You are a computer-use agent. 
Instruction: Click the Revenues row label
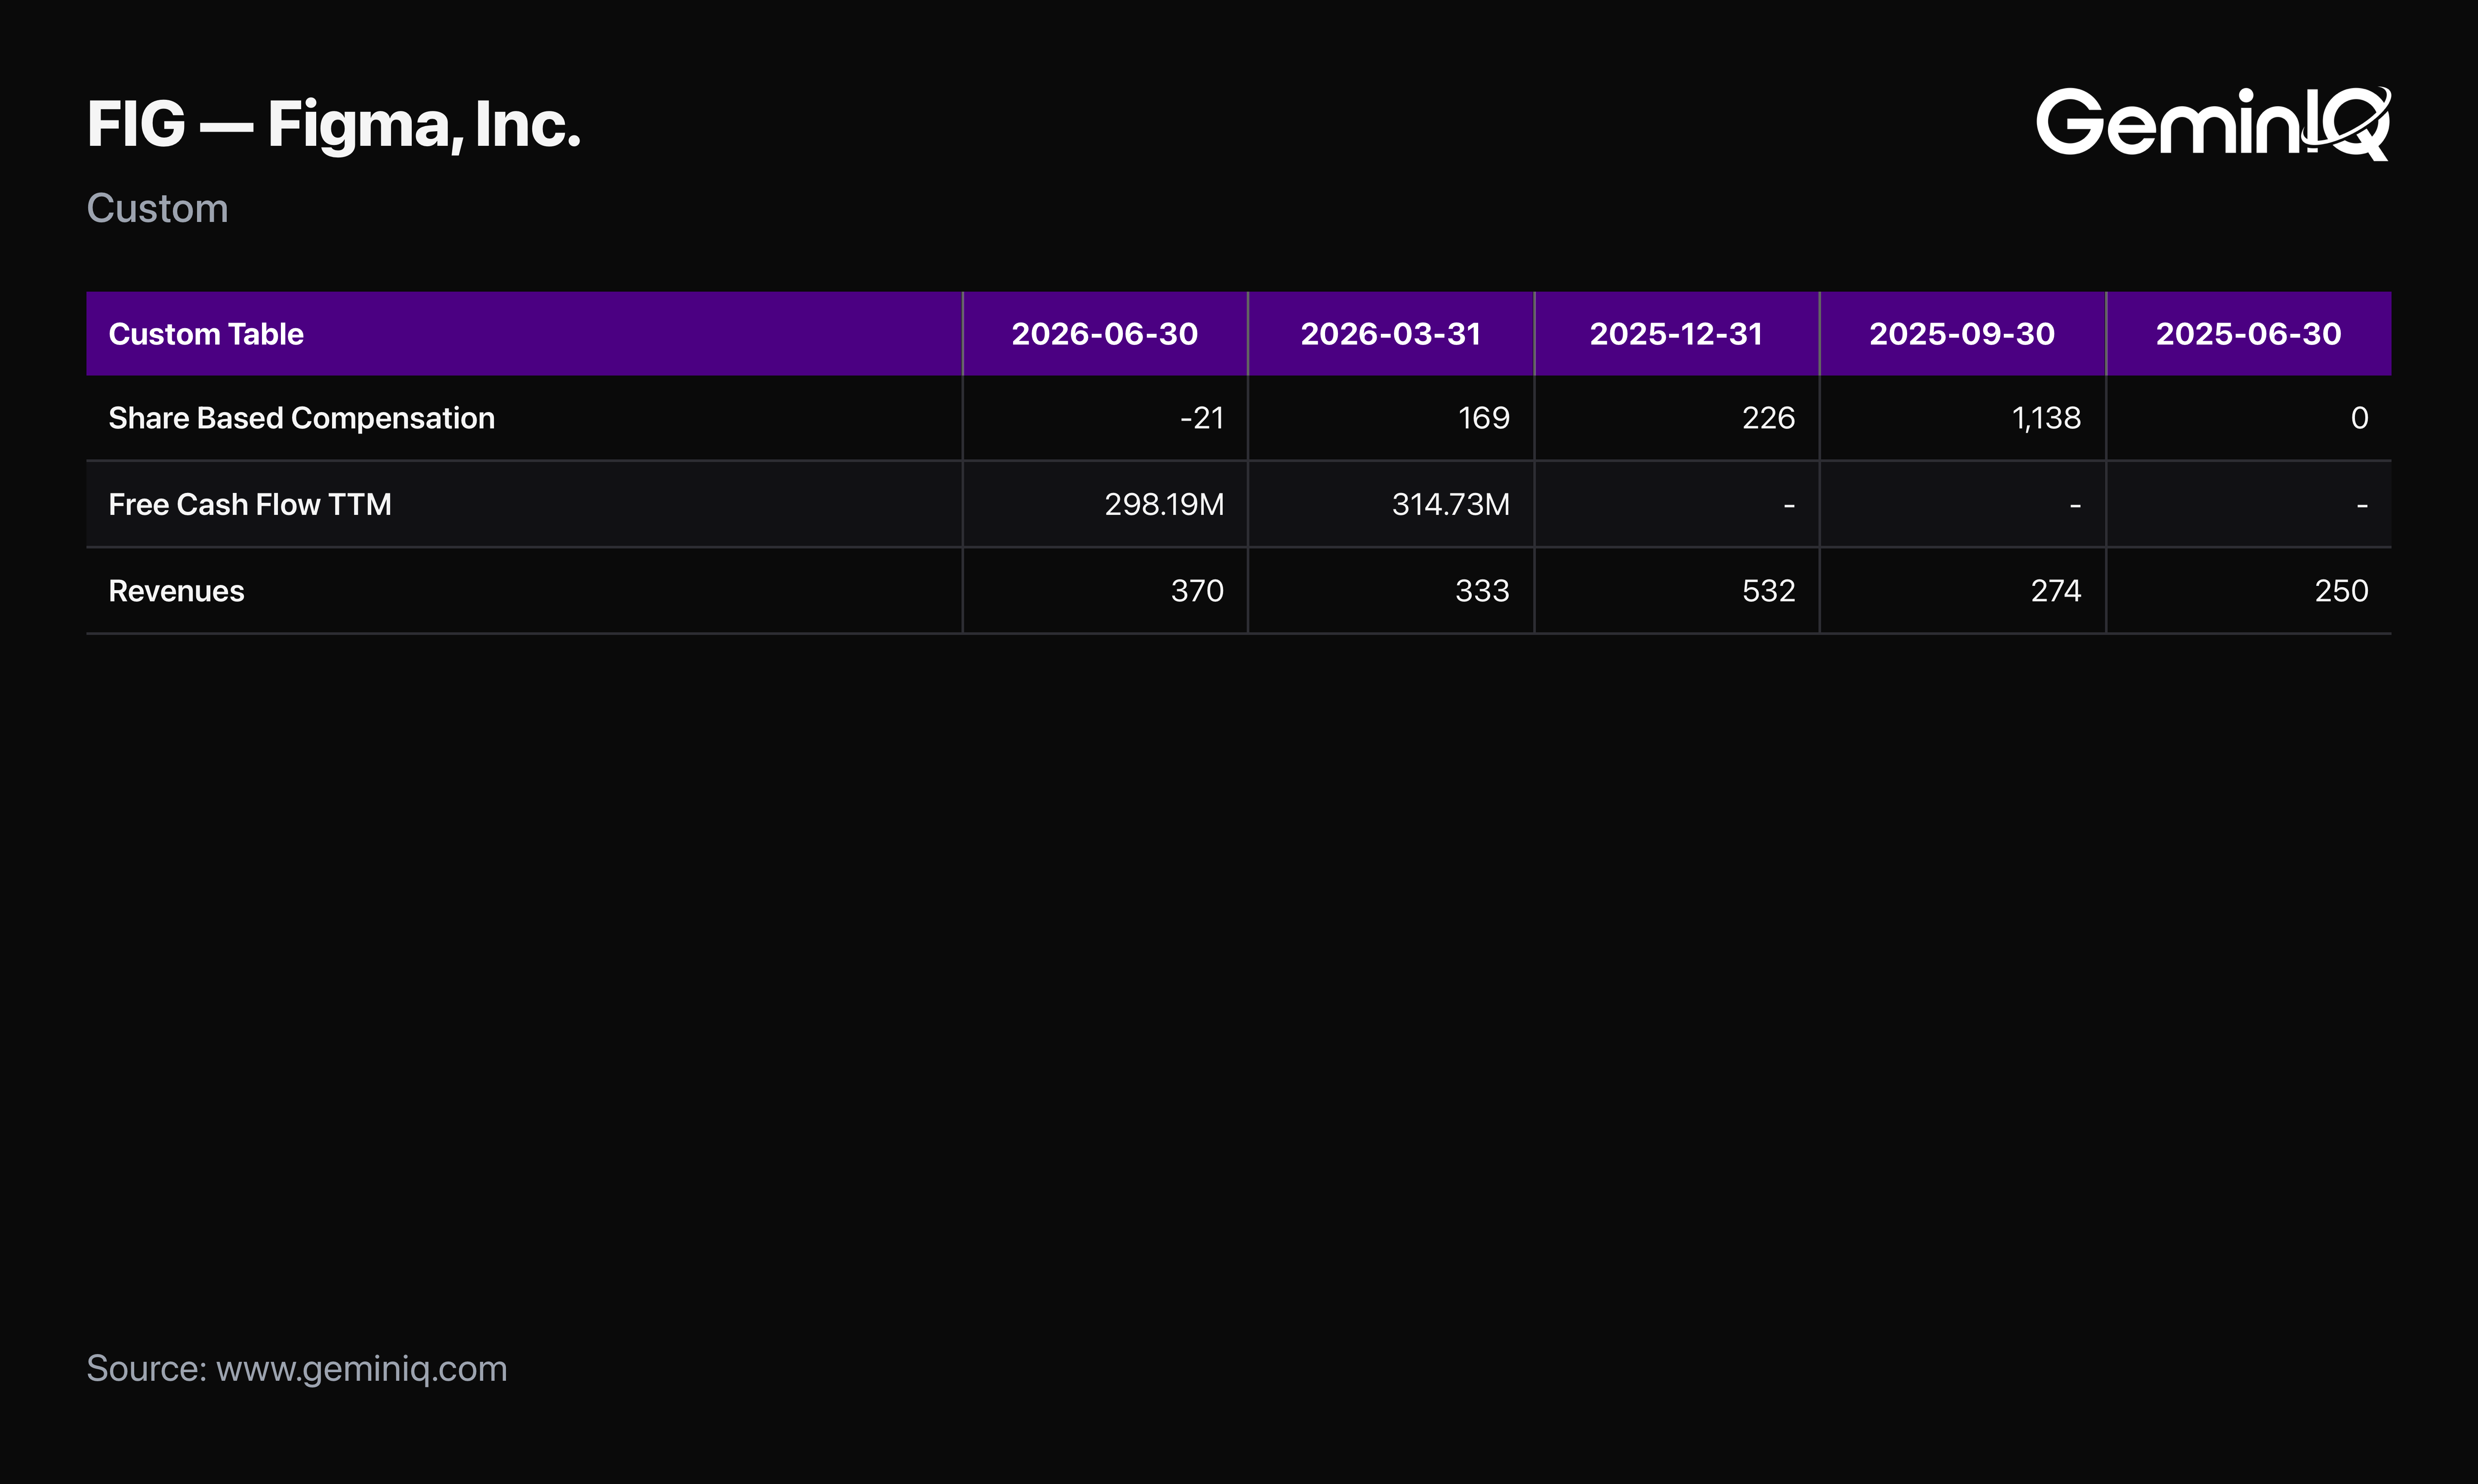coord(176,591)
